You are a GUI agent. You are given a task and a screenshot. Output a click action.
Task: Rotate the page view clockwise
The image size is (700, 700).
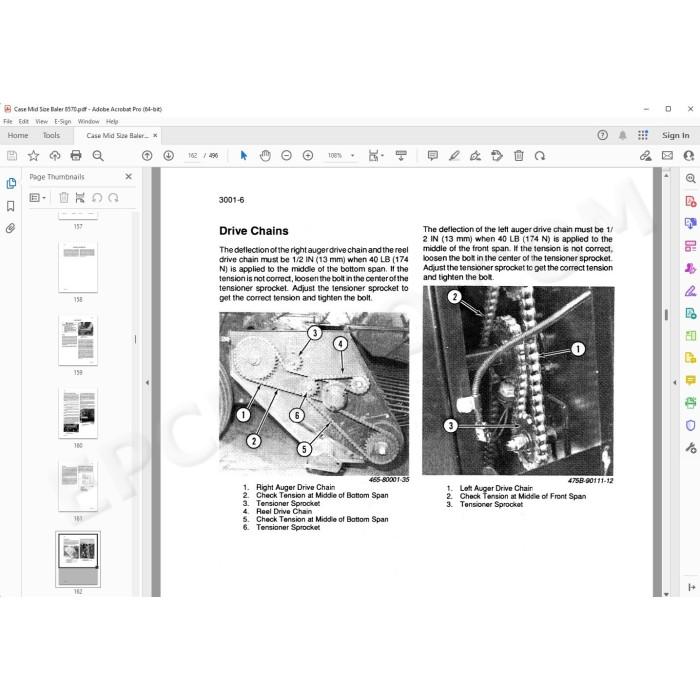point(540,155)
